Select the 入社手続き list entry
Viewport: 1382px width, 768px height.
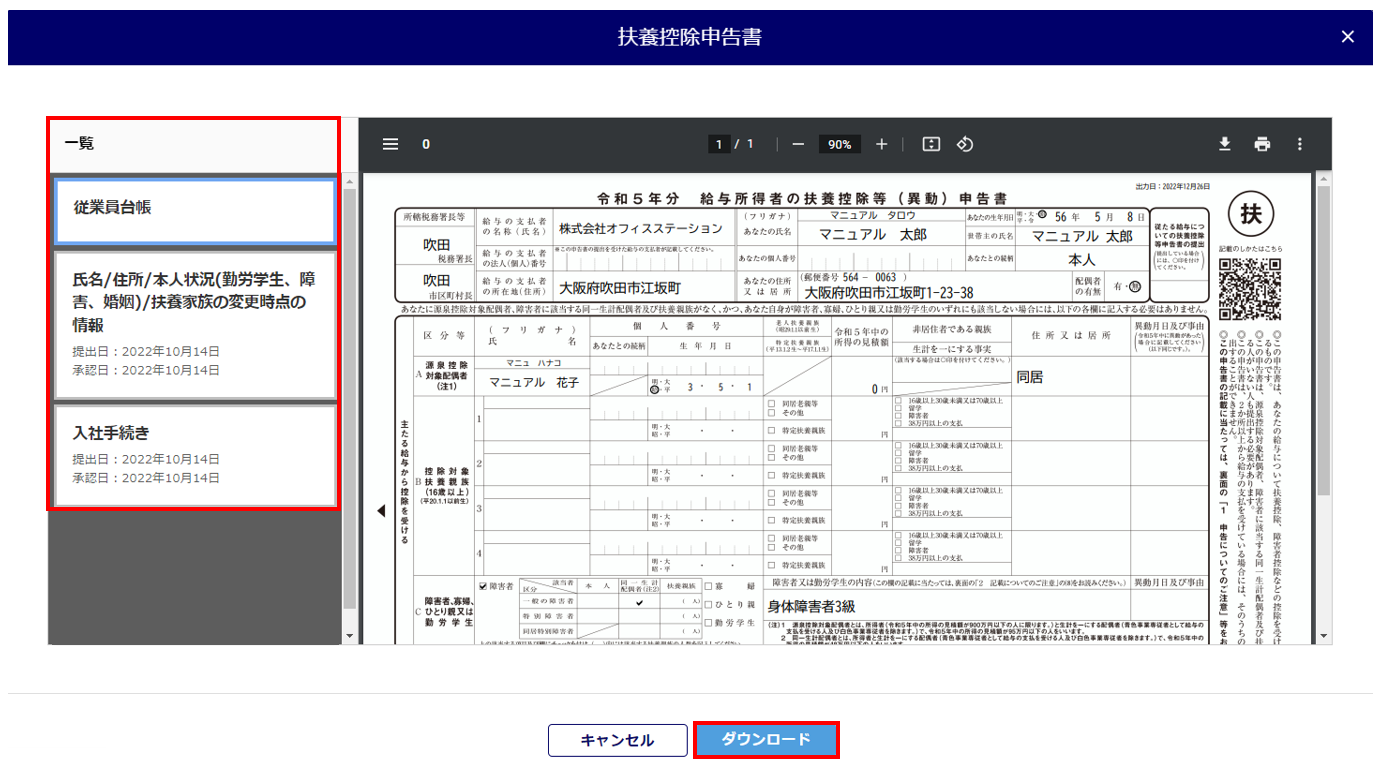pyautogui.click(x=195, y=455)
